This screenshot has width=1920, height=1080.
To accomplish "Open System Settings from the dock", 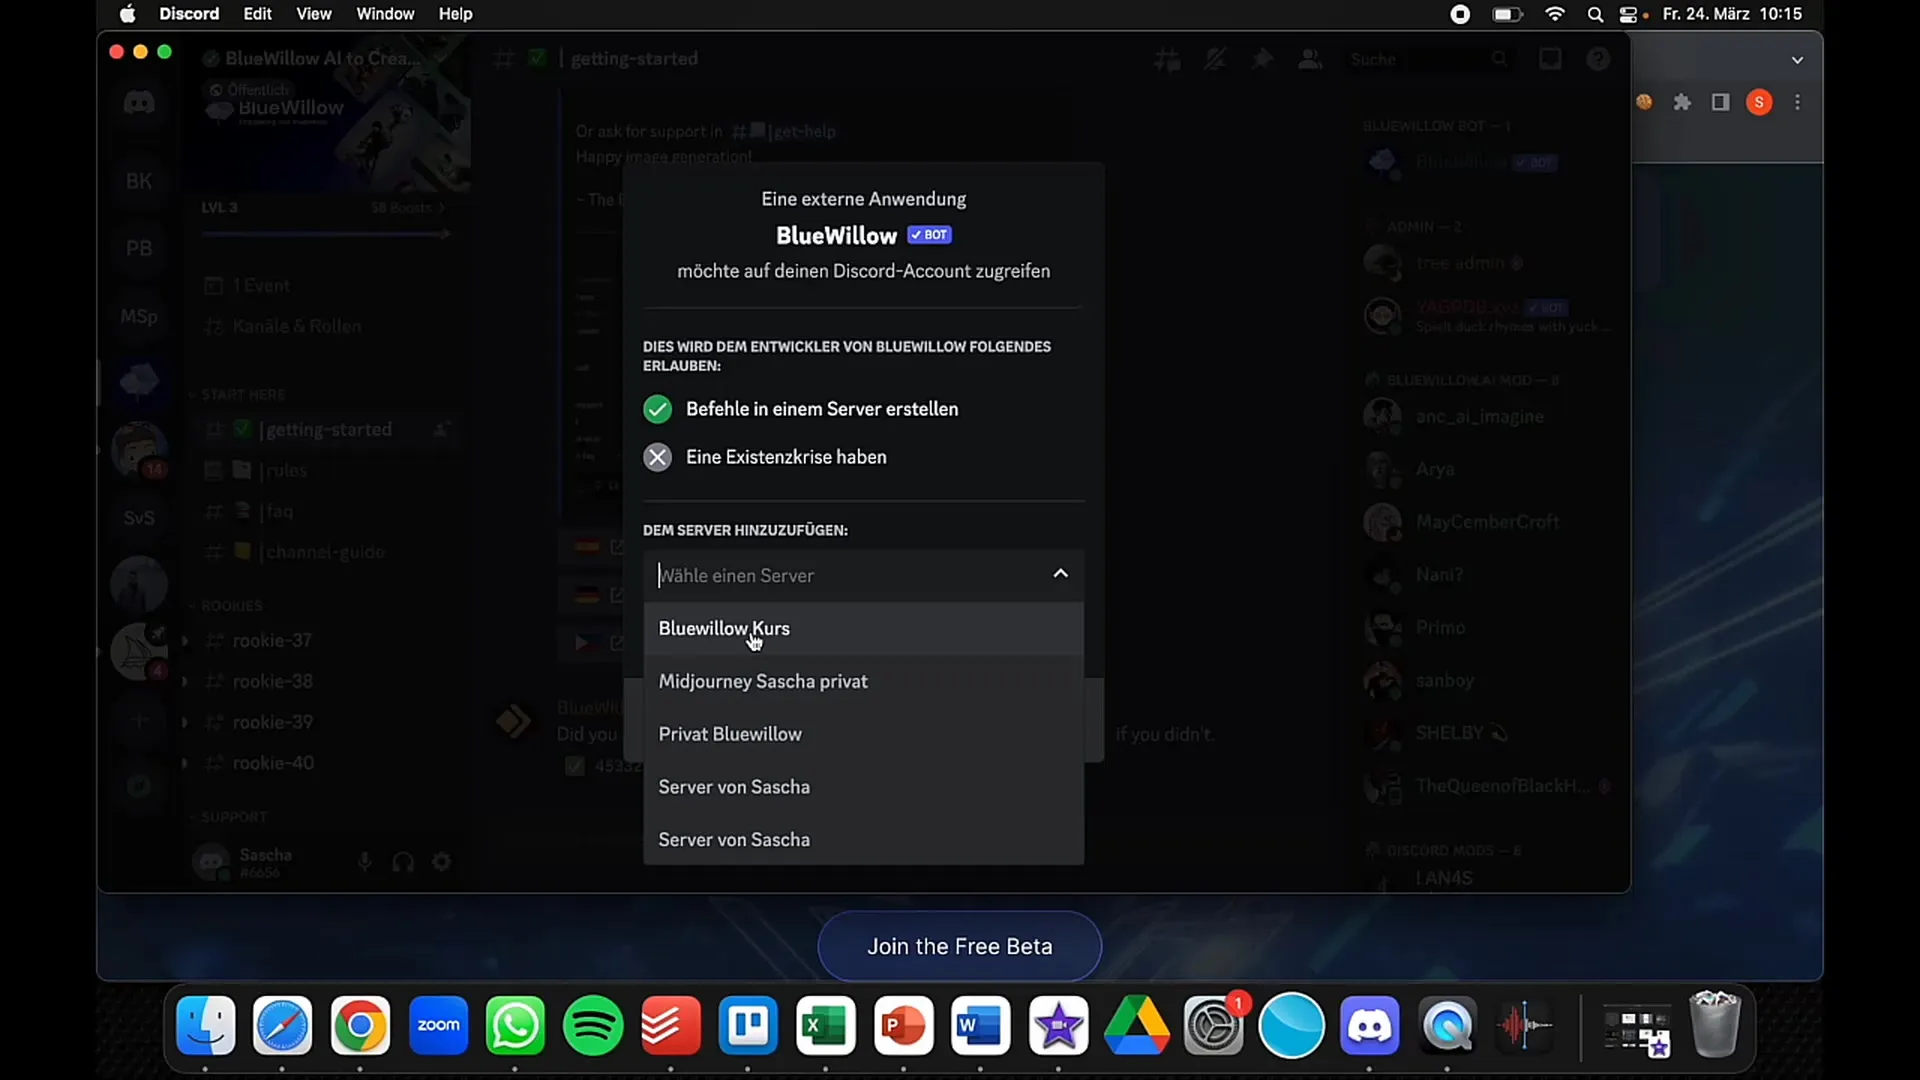I will (1213, 1026).
